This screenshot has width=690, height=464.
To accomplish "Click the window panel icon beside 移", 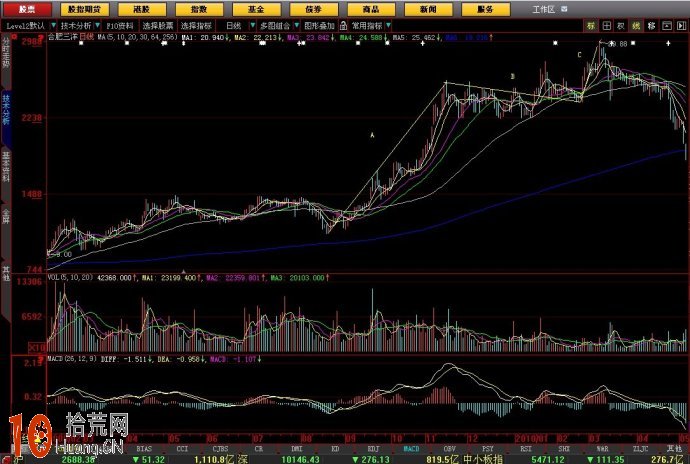I will (x=667, y=26).
